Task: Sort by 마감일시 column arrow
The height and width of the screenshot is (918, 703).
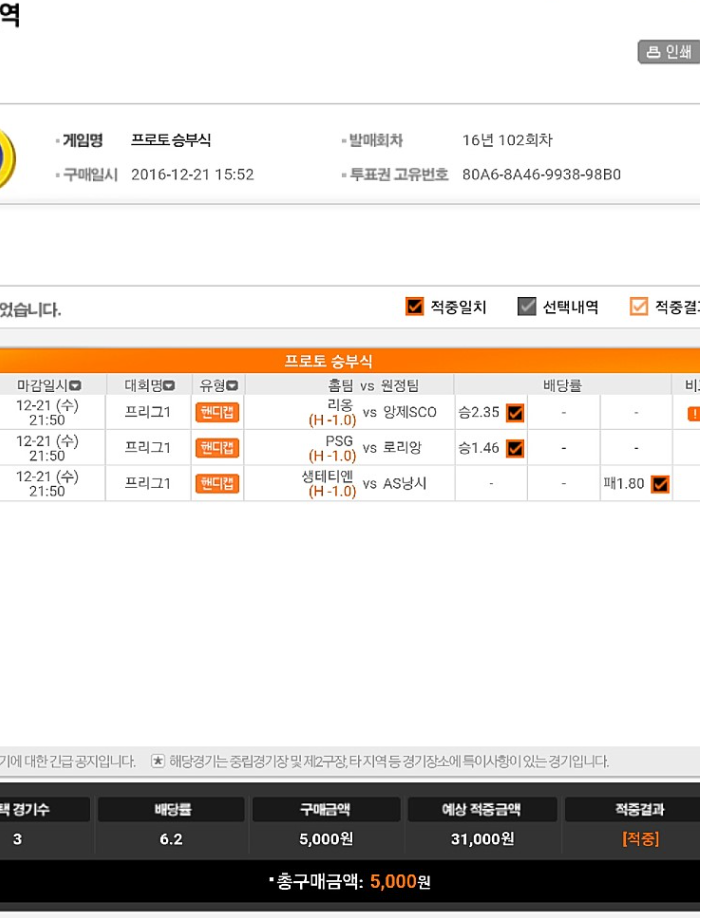Action: [75, 386]
